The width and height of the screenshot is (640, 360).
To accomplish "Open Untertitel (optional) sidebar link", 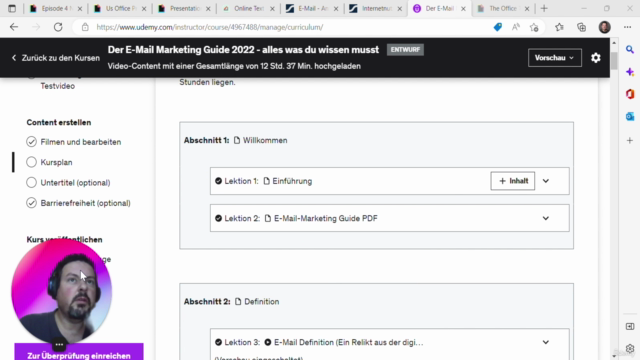I will point(75,182).
